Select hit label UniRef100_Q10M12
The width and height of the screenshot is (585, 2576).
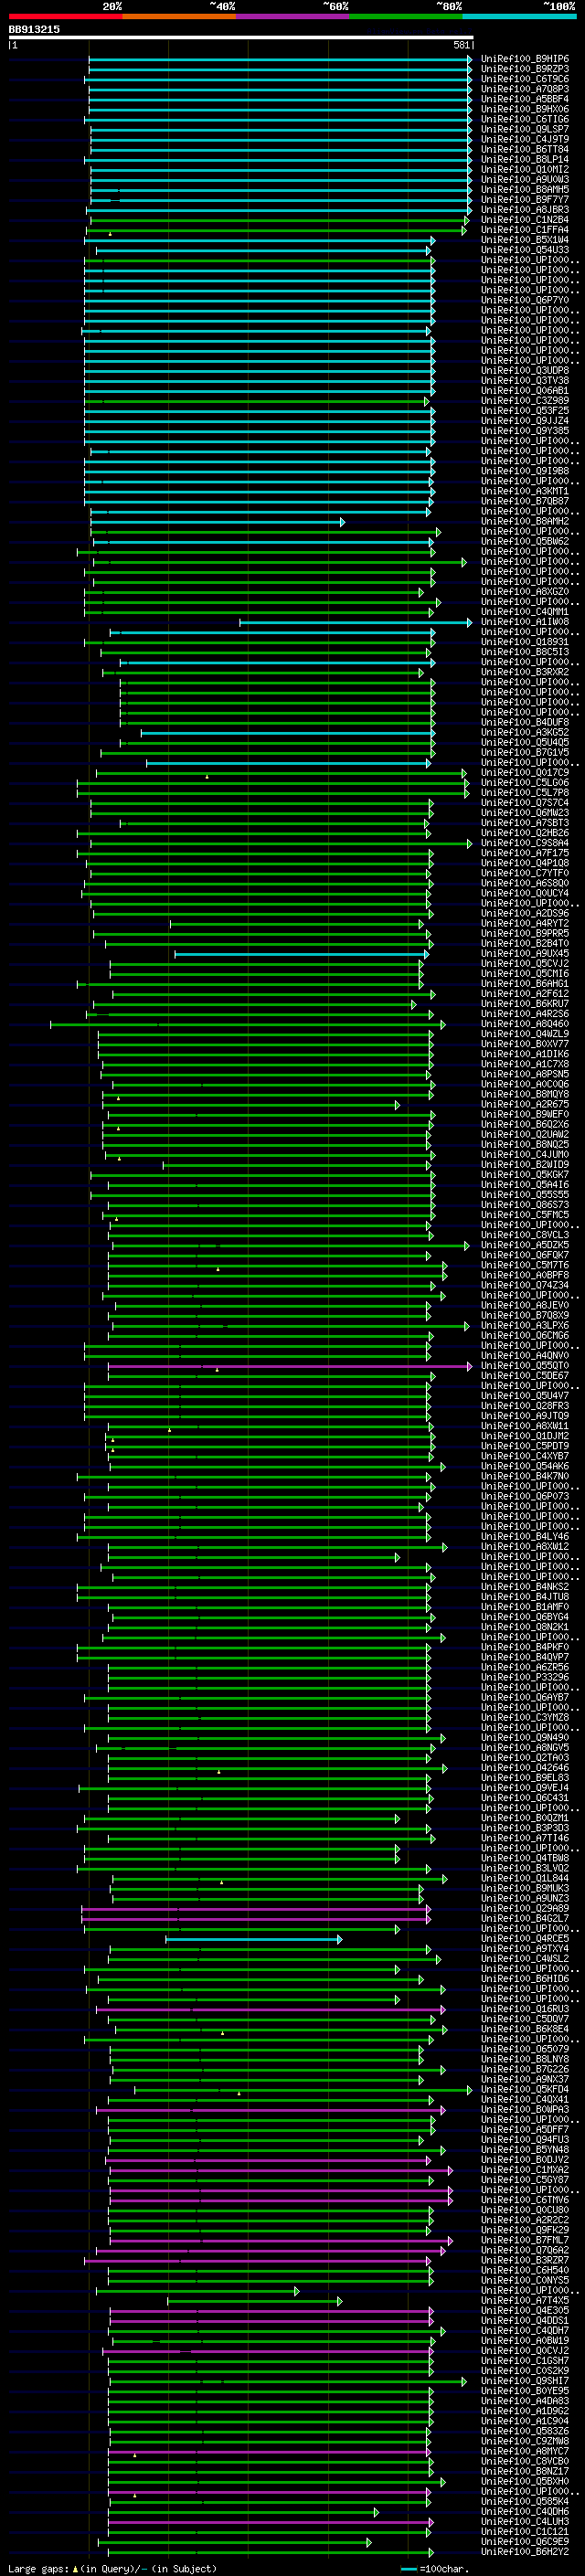pos(524,170)
